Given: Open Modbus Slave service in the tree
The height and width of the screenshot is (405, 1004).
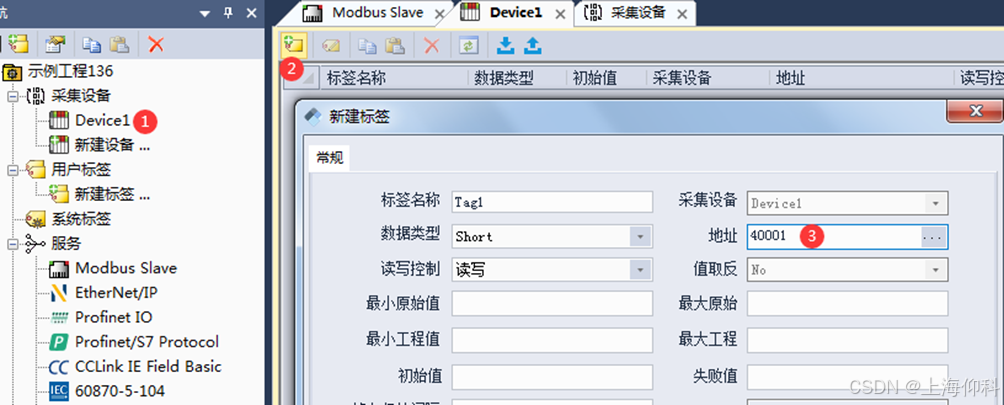Looking at the screenshot, I should coord(126,268).
